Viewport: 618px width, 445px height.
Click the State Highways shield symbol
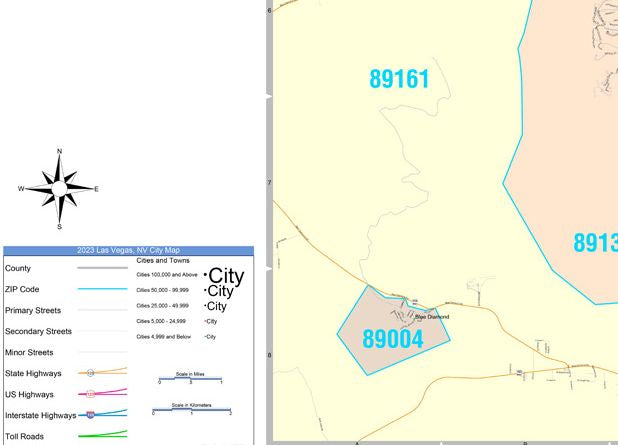click(x=91, y=373)
